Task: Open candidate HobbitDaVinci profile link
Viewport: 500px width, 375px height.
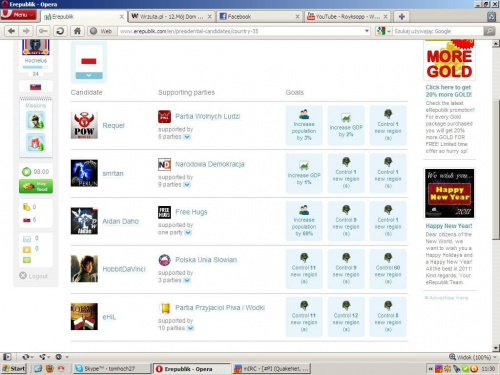Action: 124,269
